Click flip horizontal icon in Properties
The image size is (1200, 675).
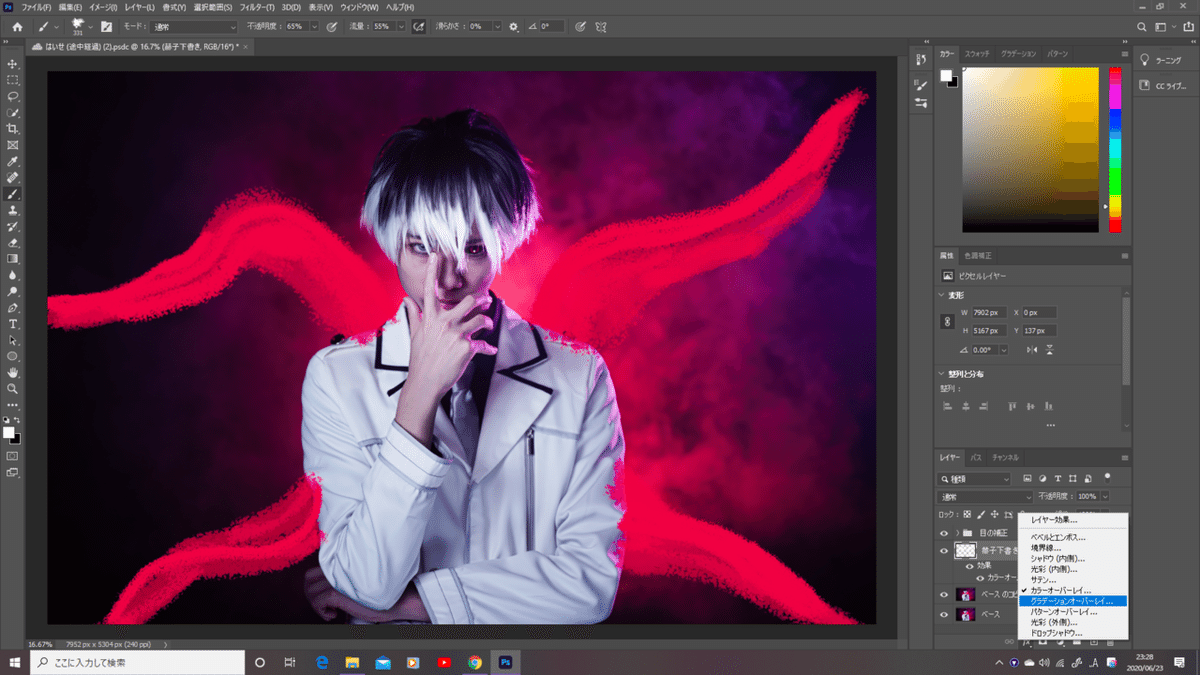click(x=1032, y=350)
